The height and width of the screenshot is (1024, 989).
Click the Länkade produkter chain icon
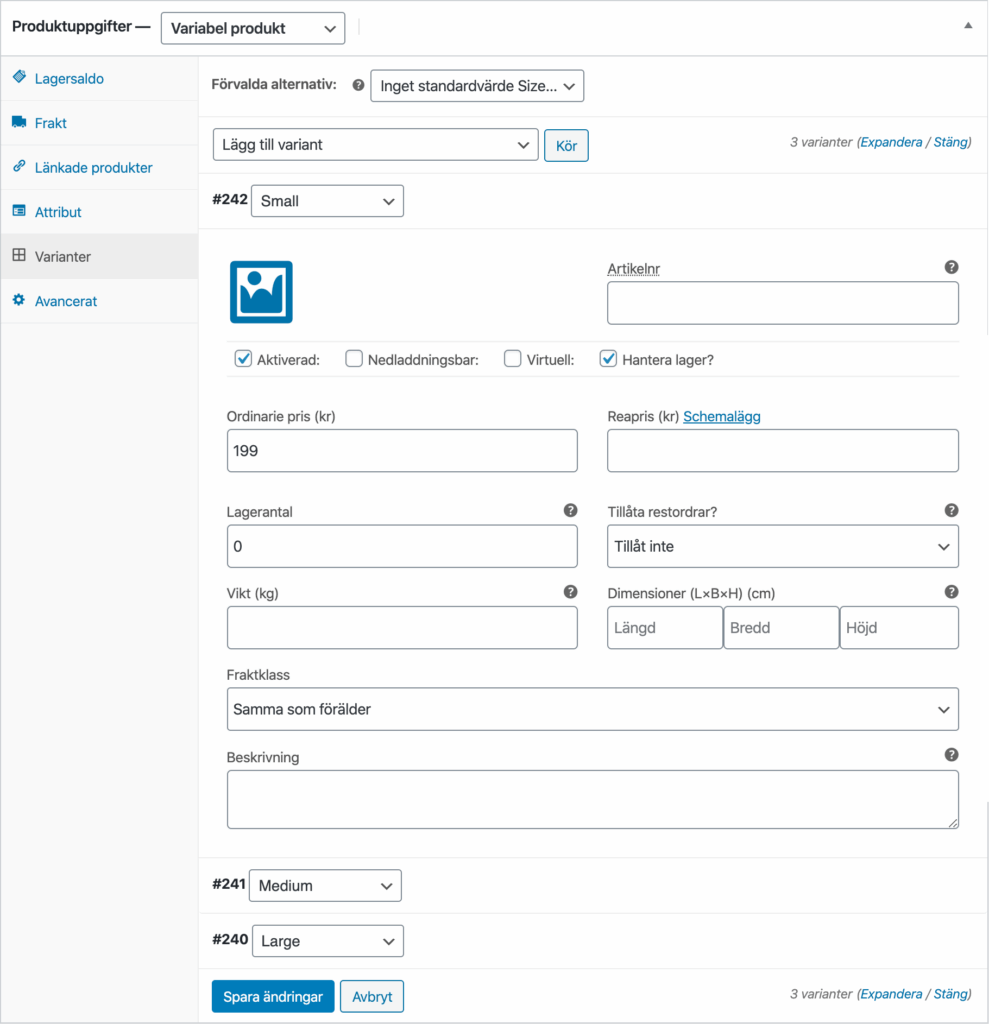click(19, 167)
